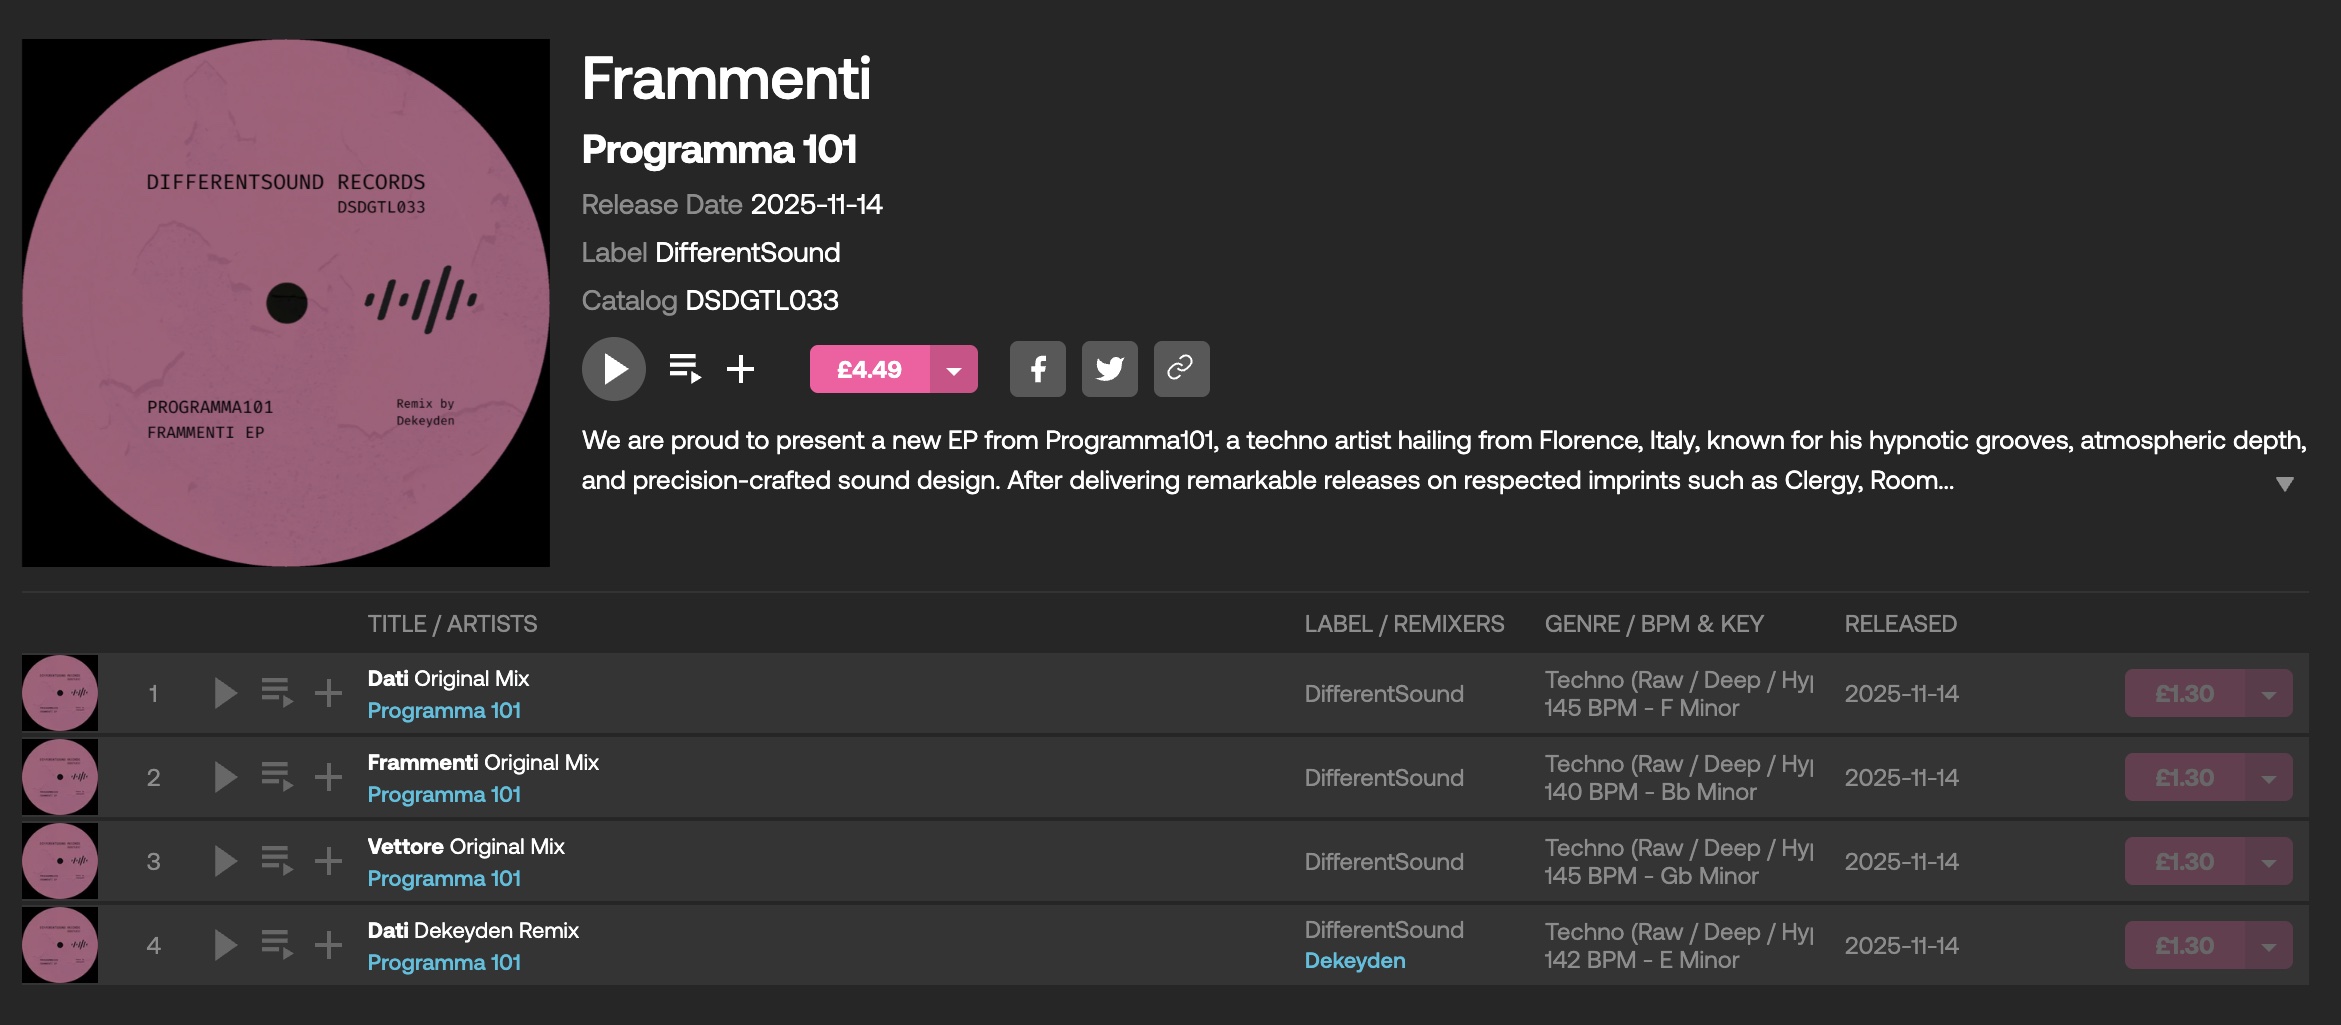The width and height of the screenshot is (2341, 1025).
Task: Copy release link with chain icon
Action: point(1181,369)
